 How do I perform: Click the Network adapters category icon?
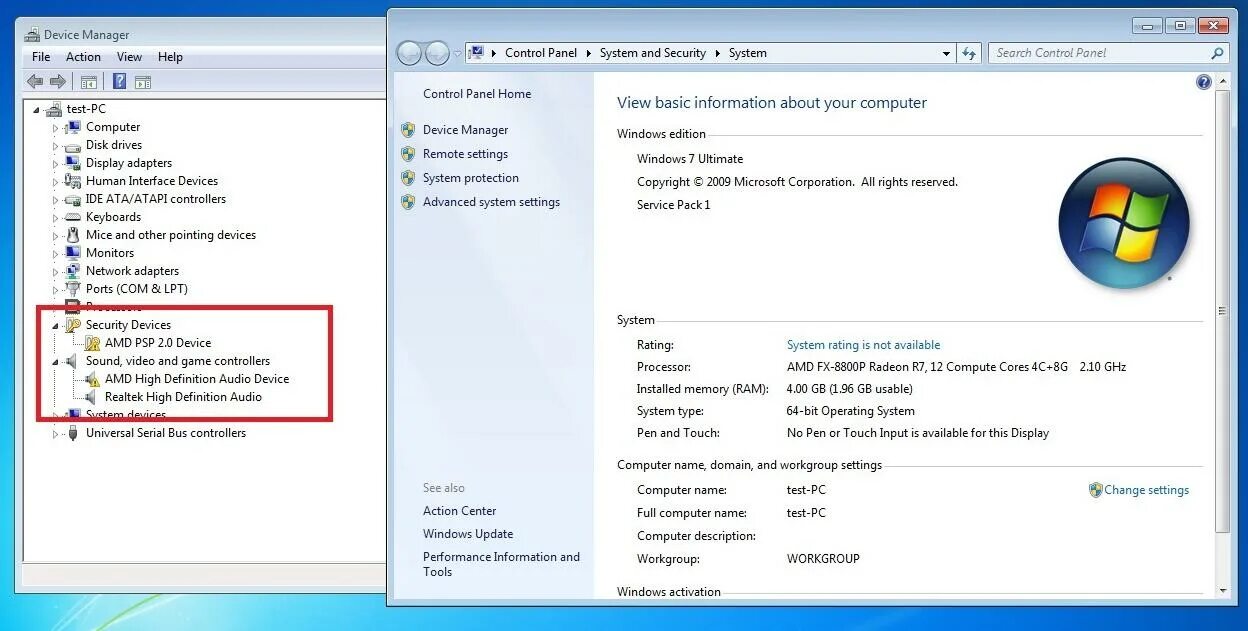(x=72, y=271)
